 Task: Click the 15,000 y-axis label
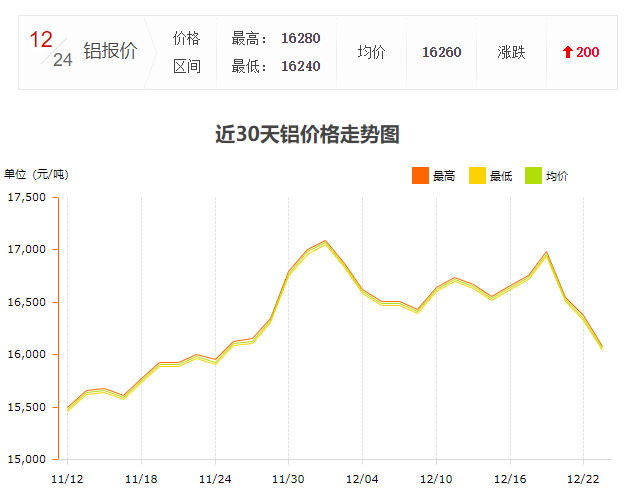coord(27,459)
